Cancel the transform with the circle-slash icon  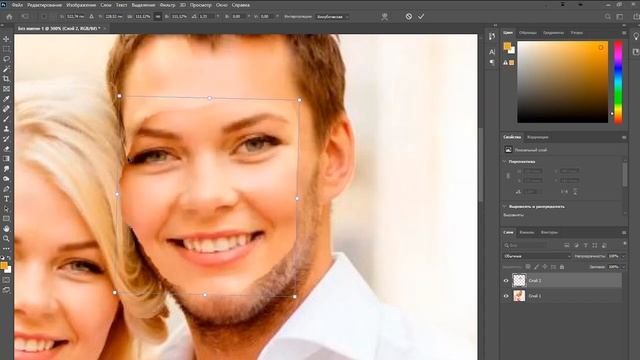pos(409,17)
